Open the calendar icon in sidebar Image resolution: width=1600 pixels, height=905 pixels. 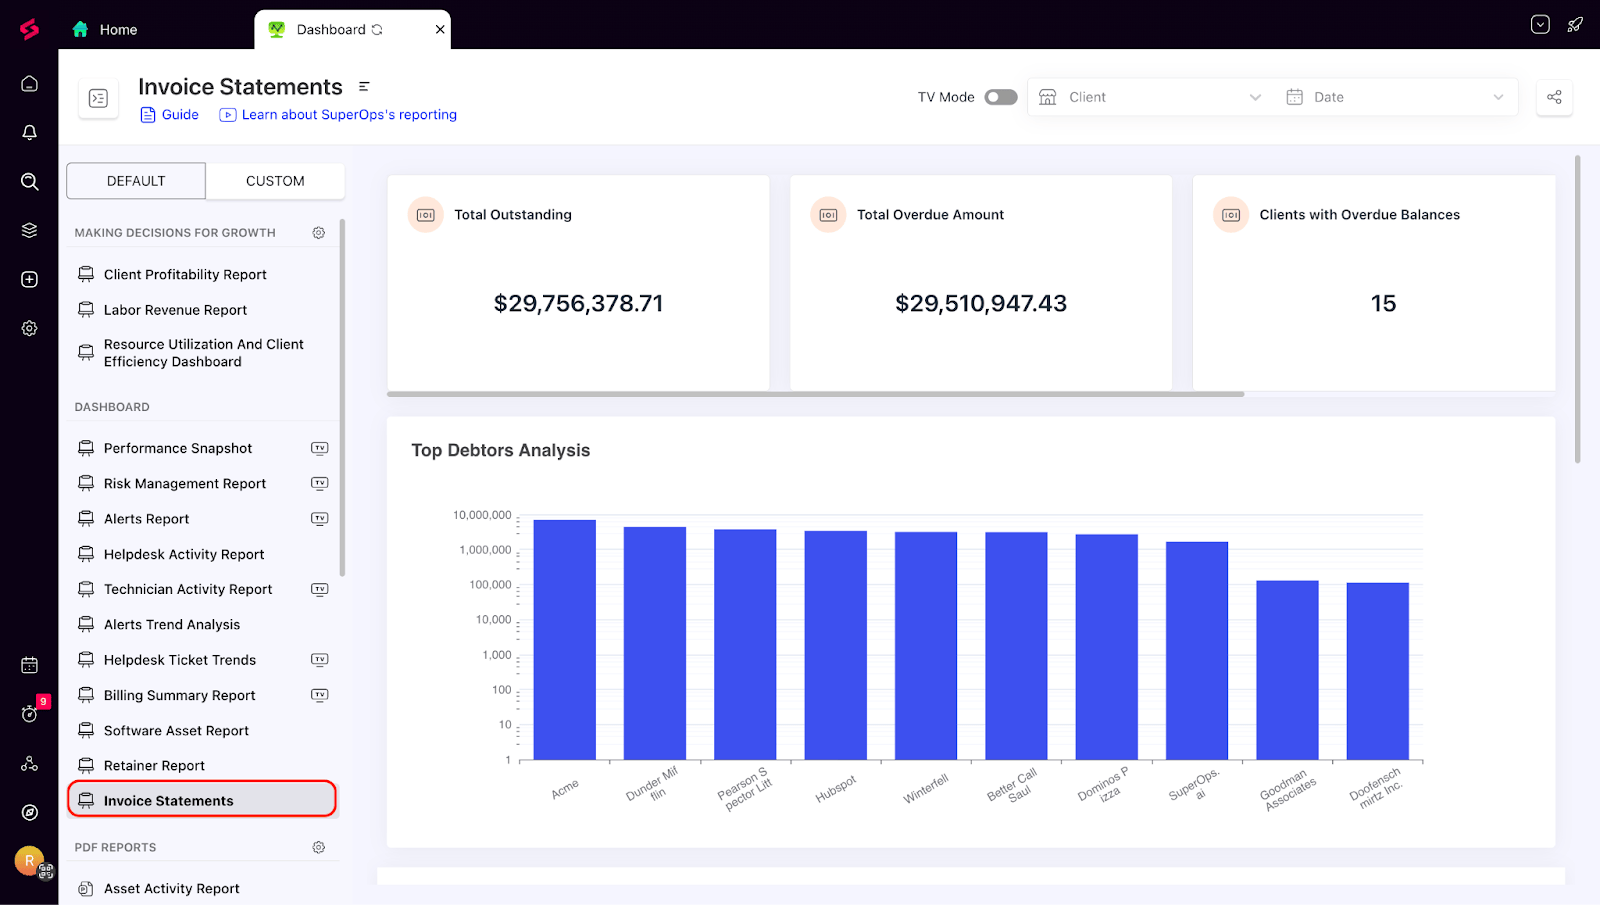pos(30,665)
